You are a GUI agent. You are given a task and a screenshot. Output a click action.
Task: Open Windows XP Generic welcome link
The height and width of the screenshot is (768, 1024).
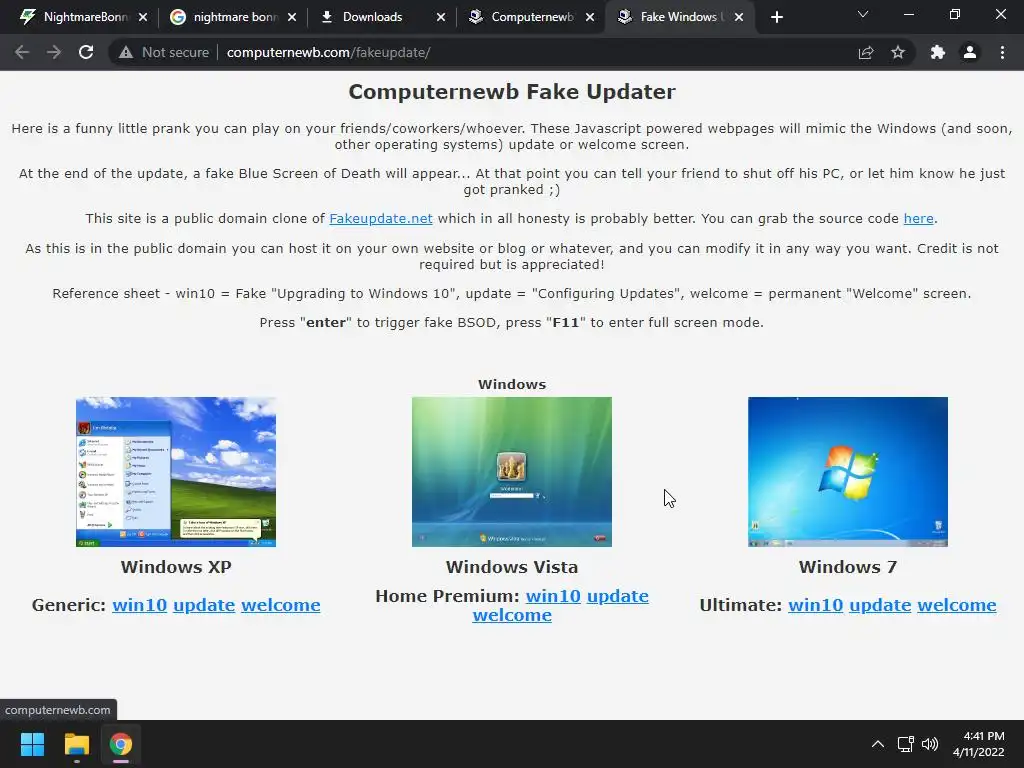coord(281,605)
